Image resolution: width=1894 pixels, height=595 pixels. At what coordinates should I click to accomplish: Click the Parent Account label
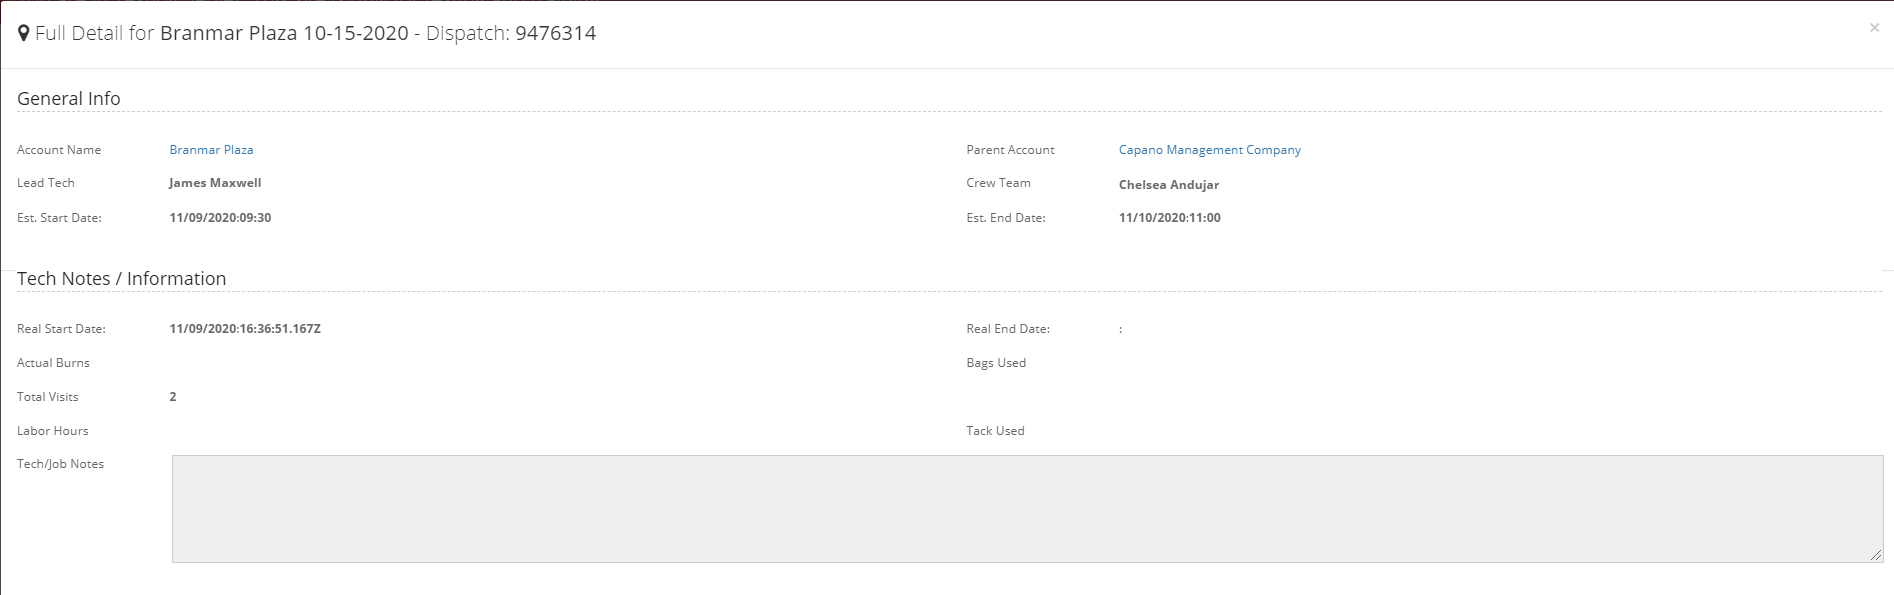point(1010,150)
